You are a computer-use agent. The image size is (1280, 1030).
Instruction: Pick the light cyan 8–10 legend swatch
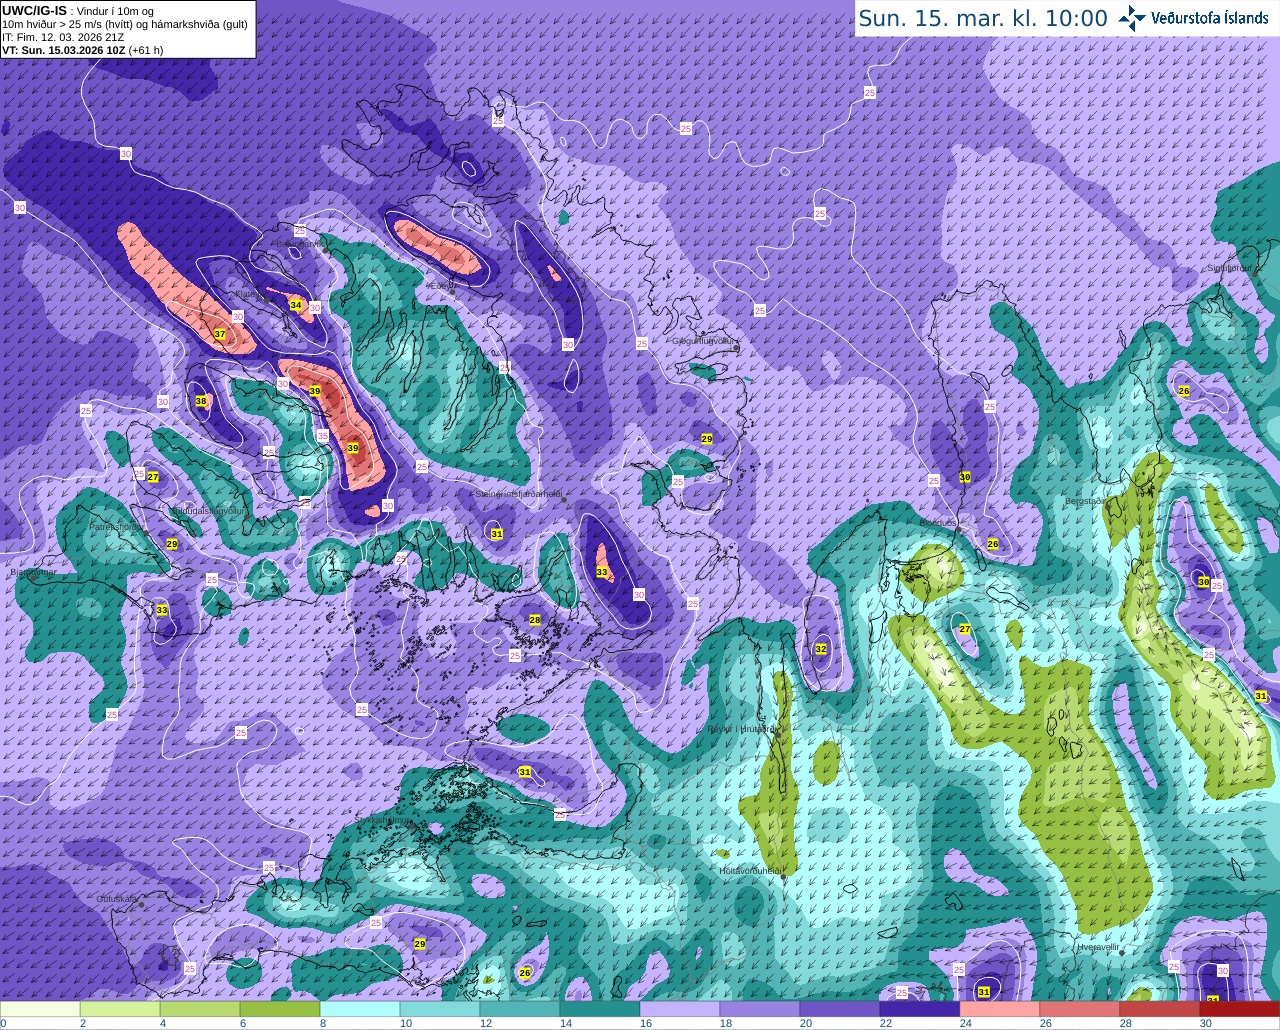[360, 1010]
